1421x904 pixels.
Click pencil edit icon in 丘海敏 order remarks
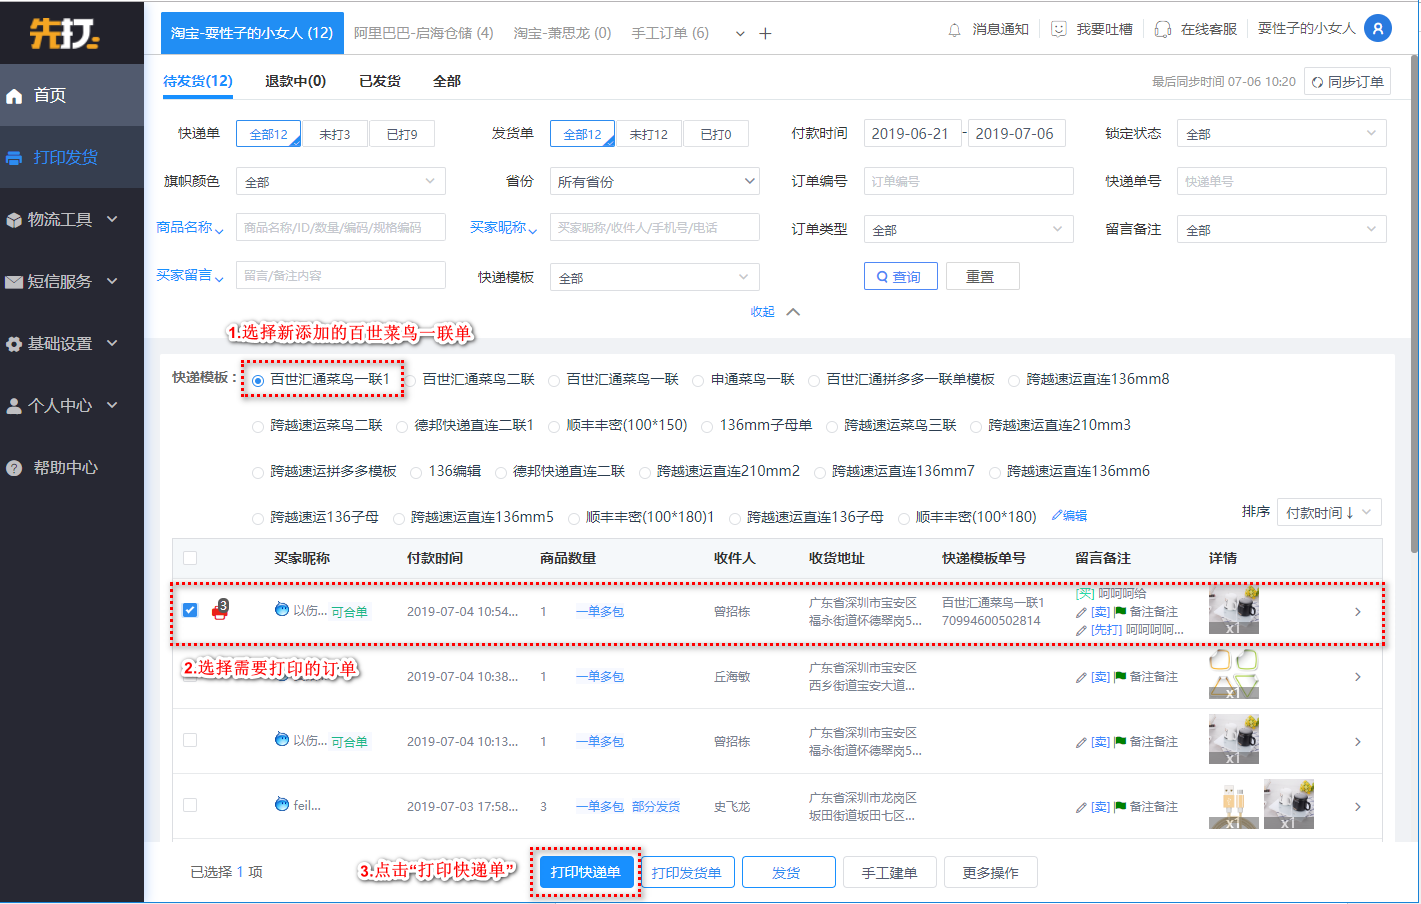(1081, 678)
